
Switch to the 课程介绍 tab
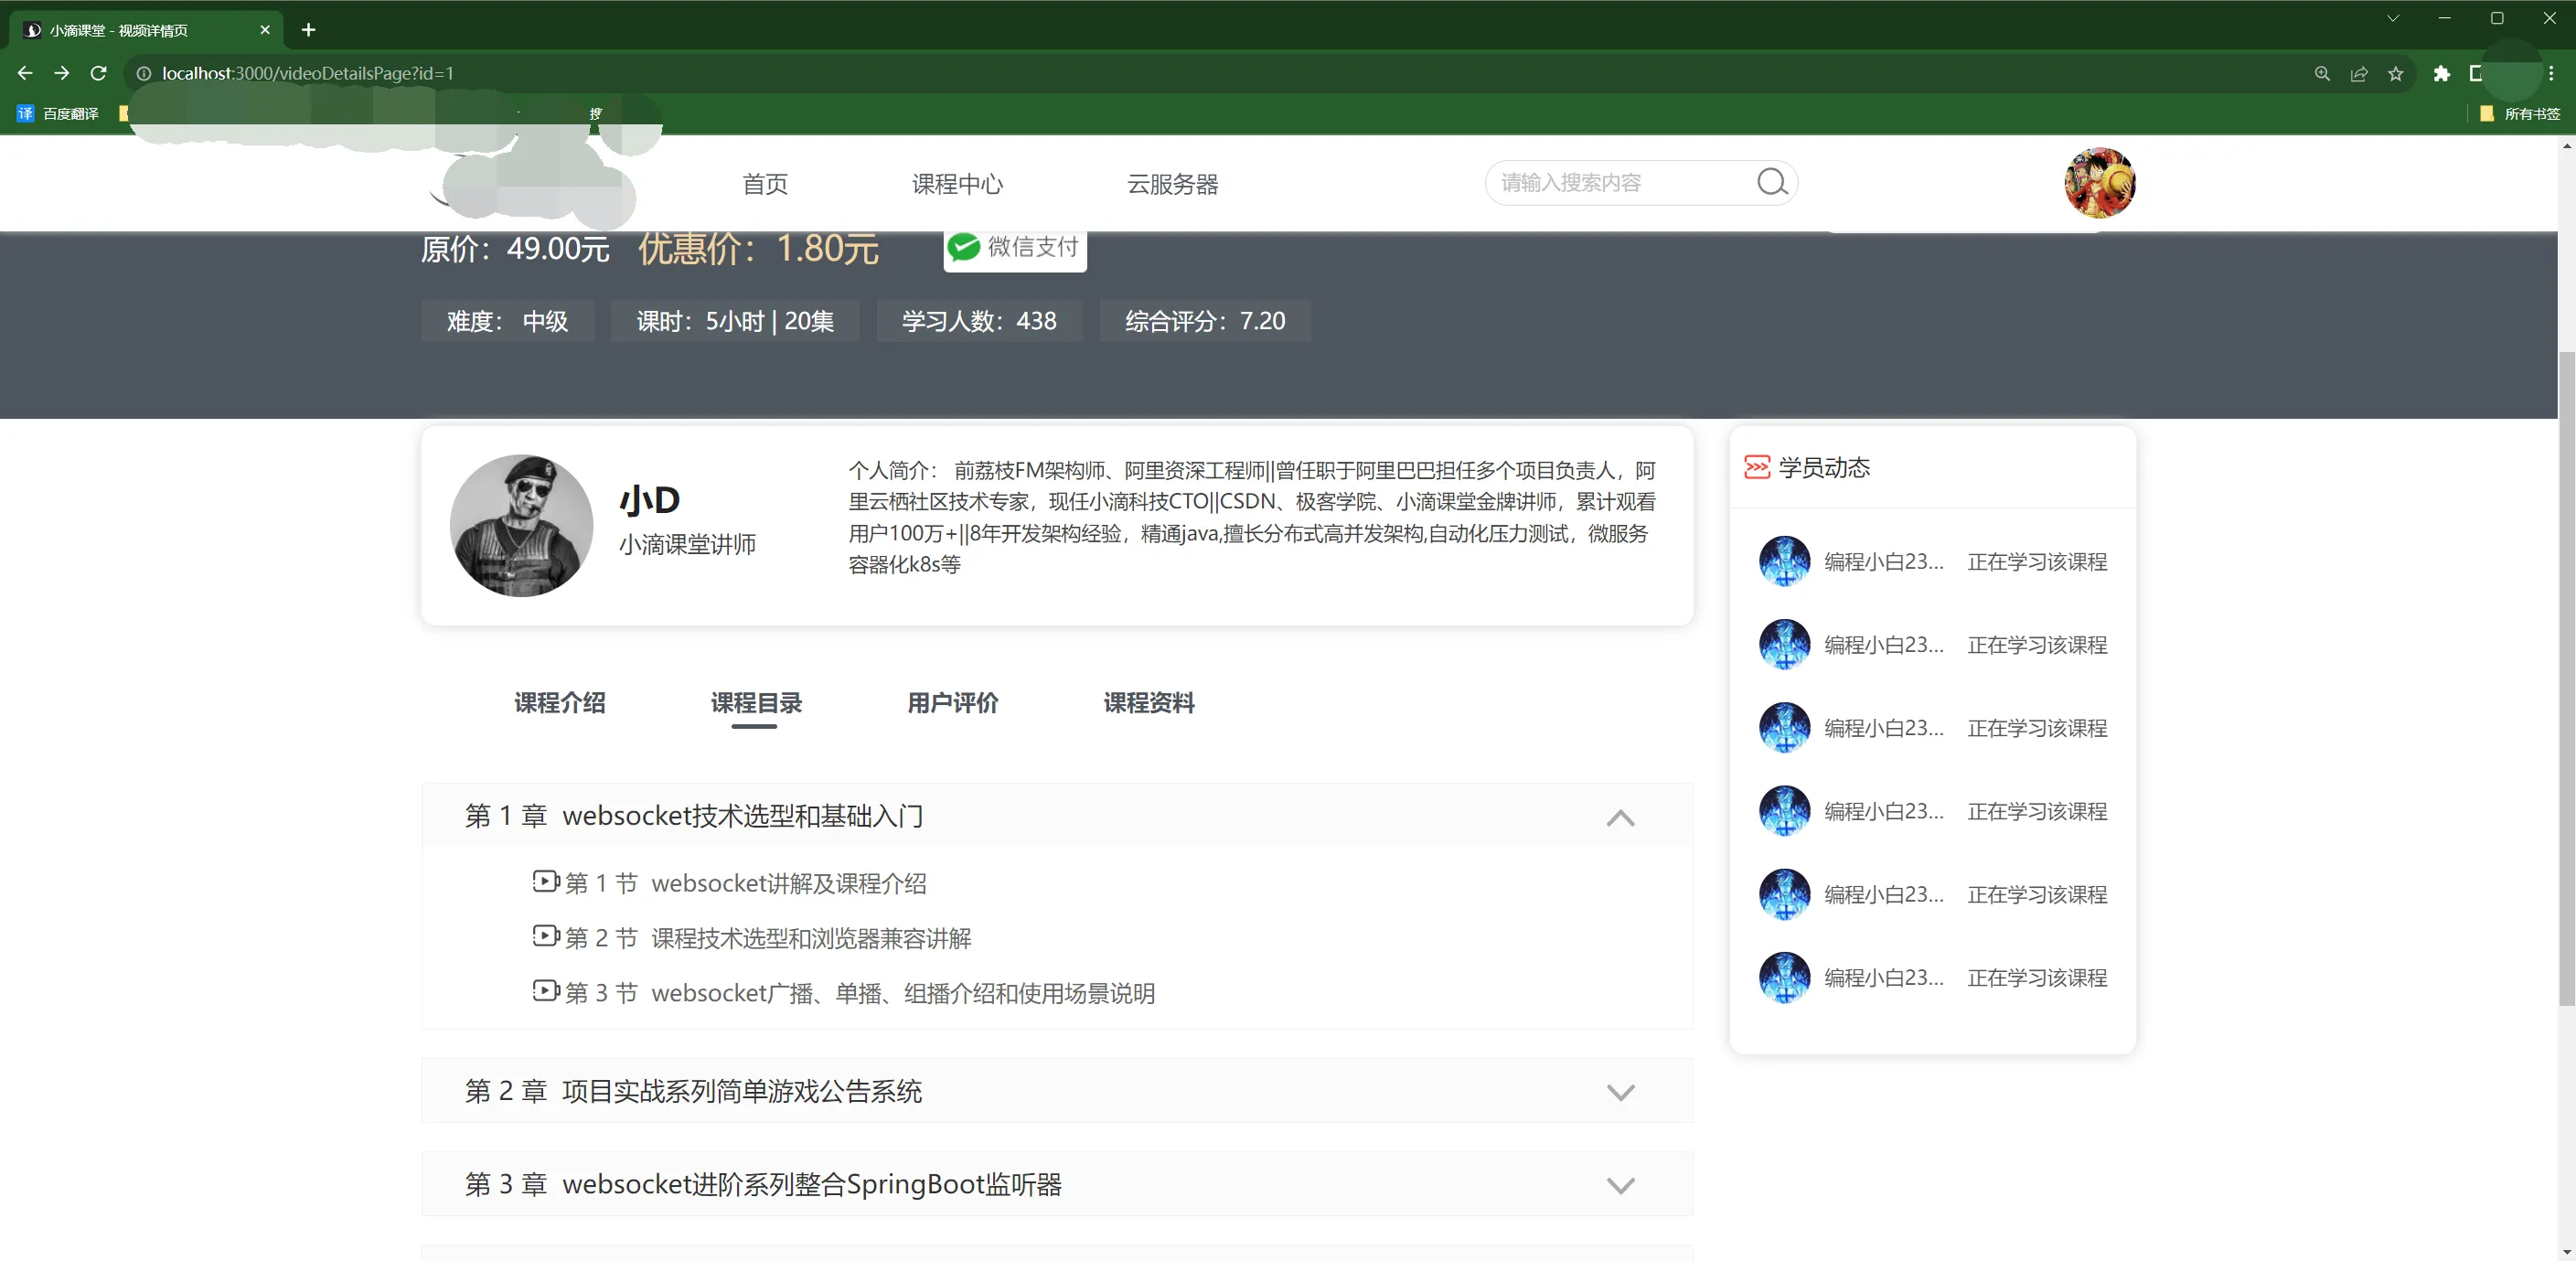tap(559, 703)
